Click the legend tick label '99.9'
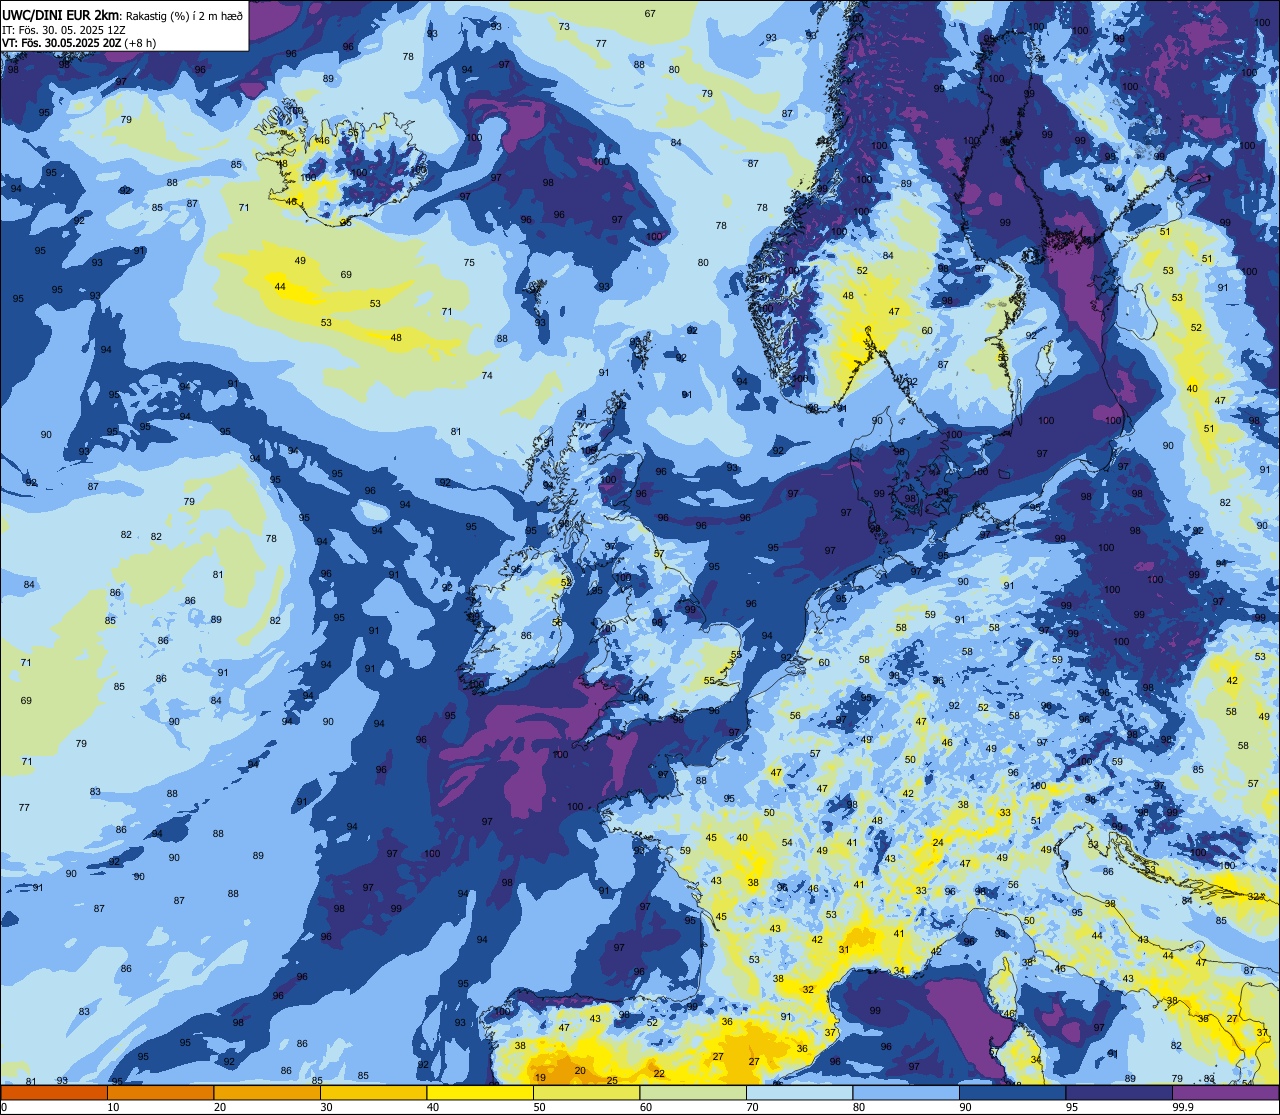The image size is (1280, 1115). tap(1184, 1107)
